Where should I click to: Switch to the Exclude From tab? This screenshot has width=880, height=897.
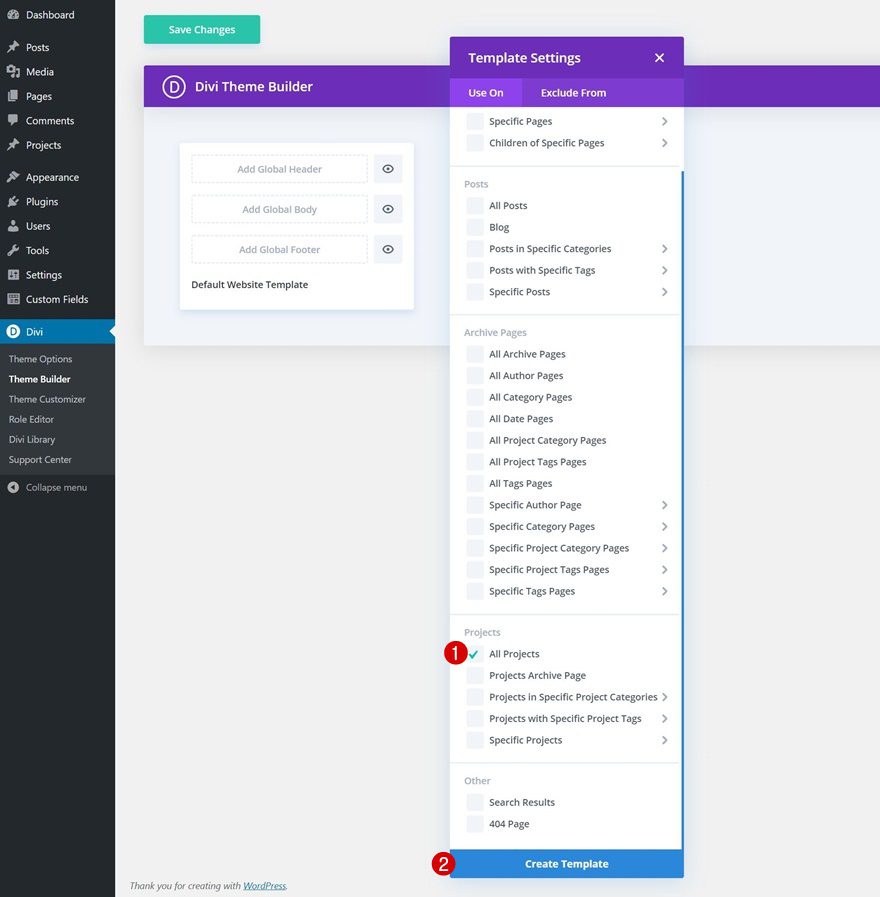572,92
